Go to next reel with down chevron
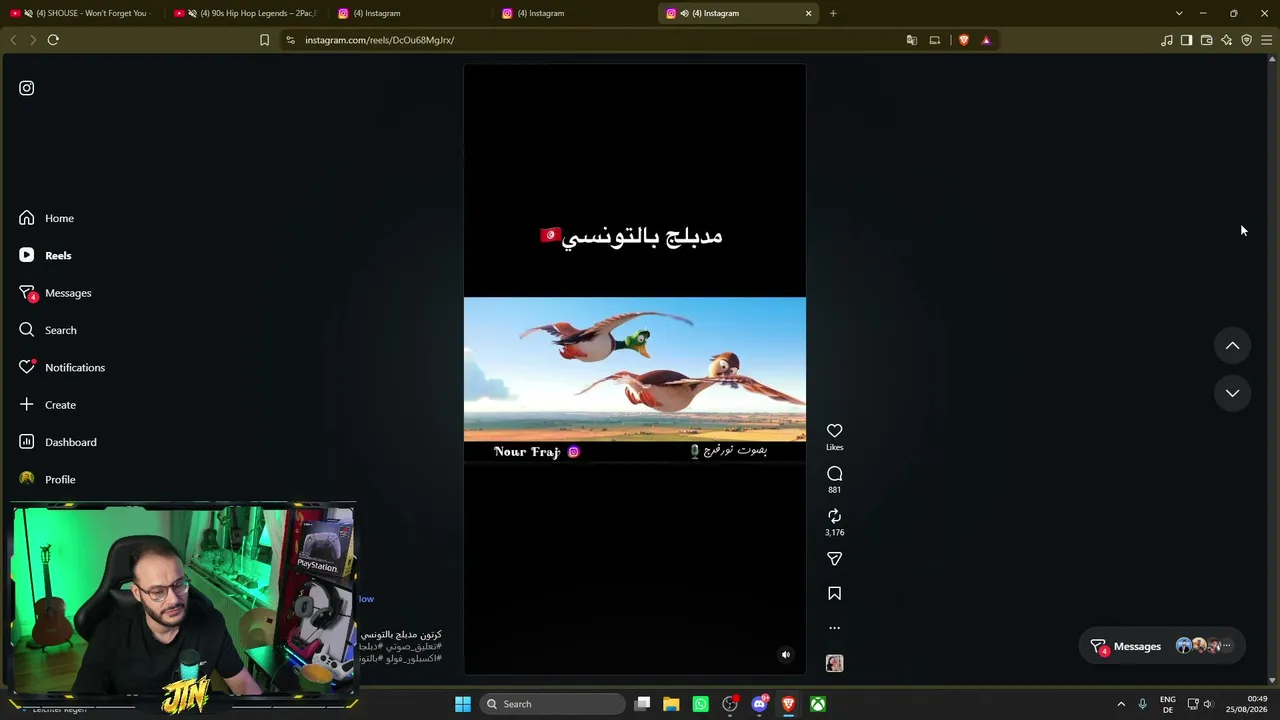Screen dimensions: 1280x720 [x=1233, y=393]
